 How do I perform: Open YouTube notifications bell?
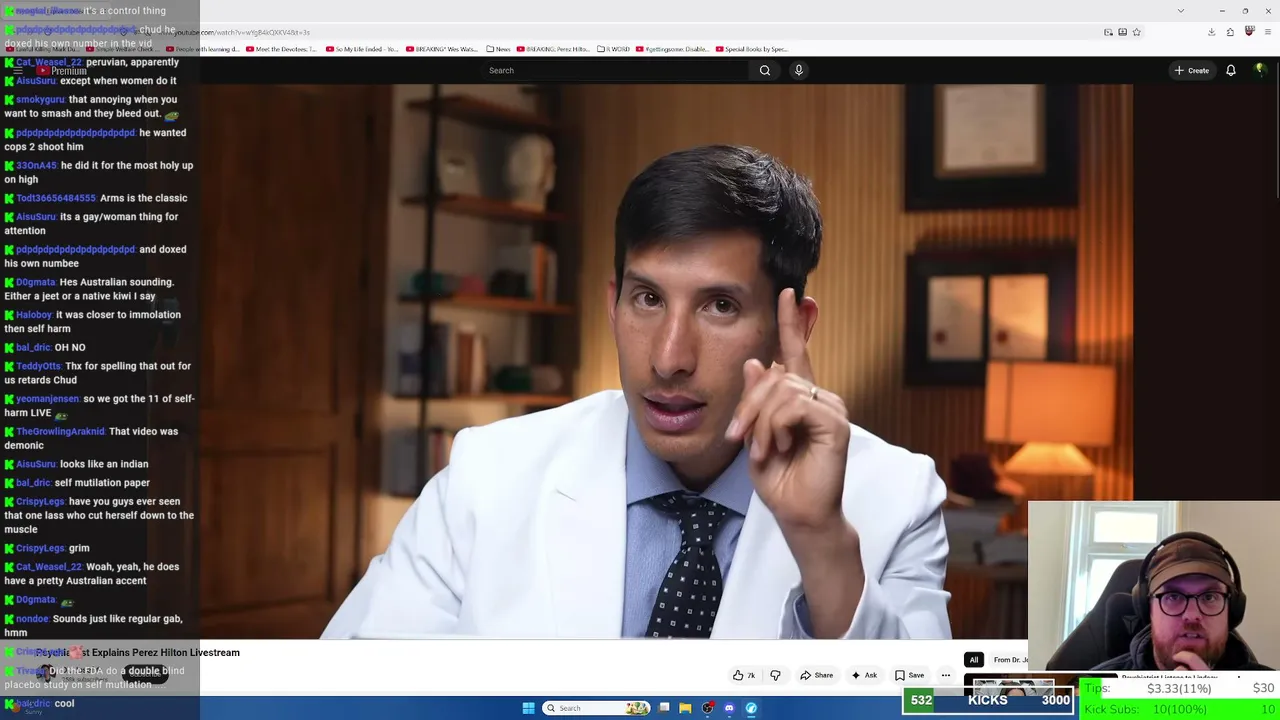(1231, 70)
